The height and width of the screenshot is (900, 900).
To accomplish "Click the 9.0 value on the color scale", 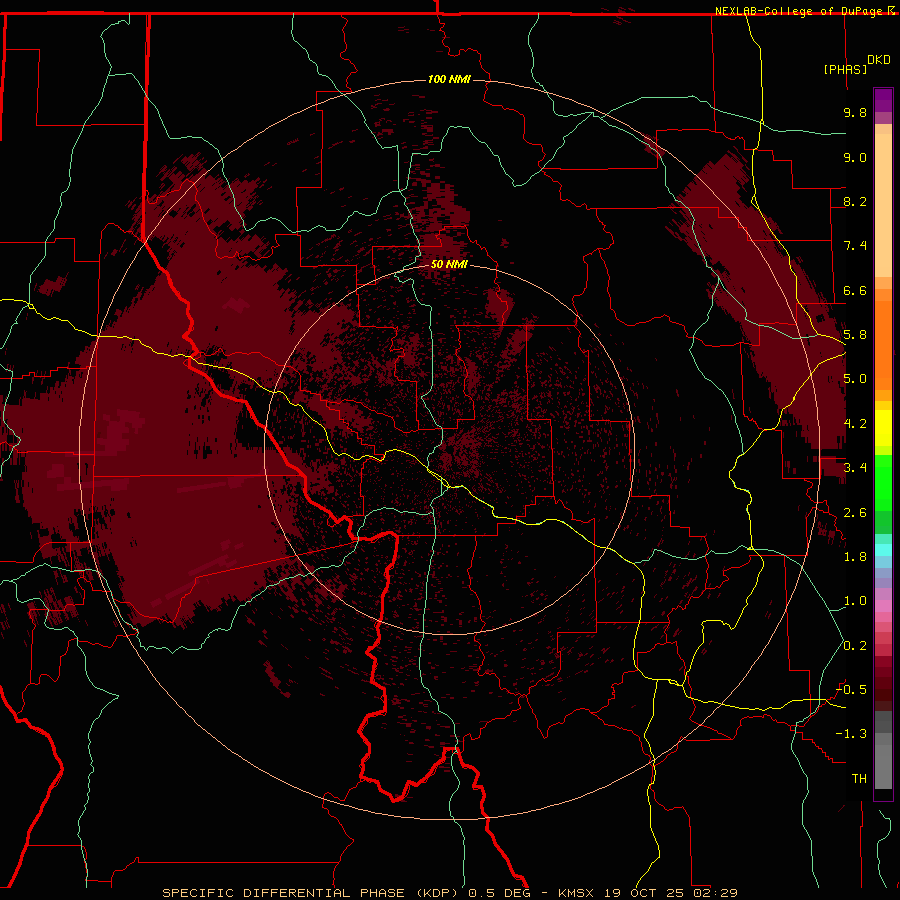I will 855,157.
